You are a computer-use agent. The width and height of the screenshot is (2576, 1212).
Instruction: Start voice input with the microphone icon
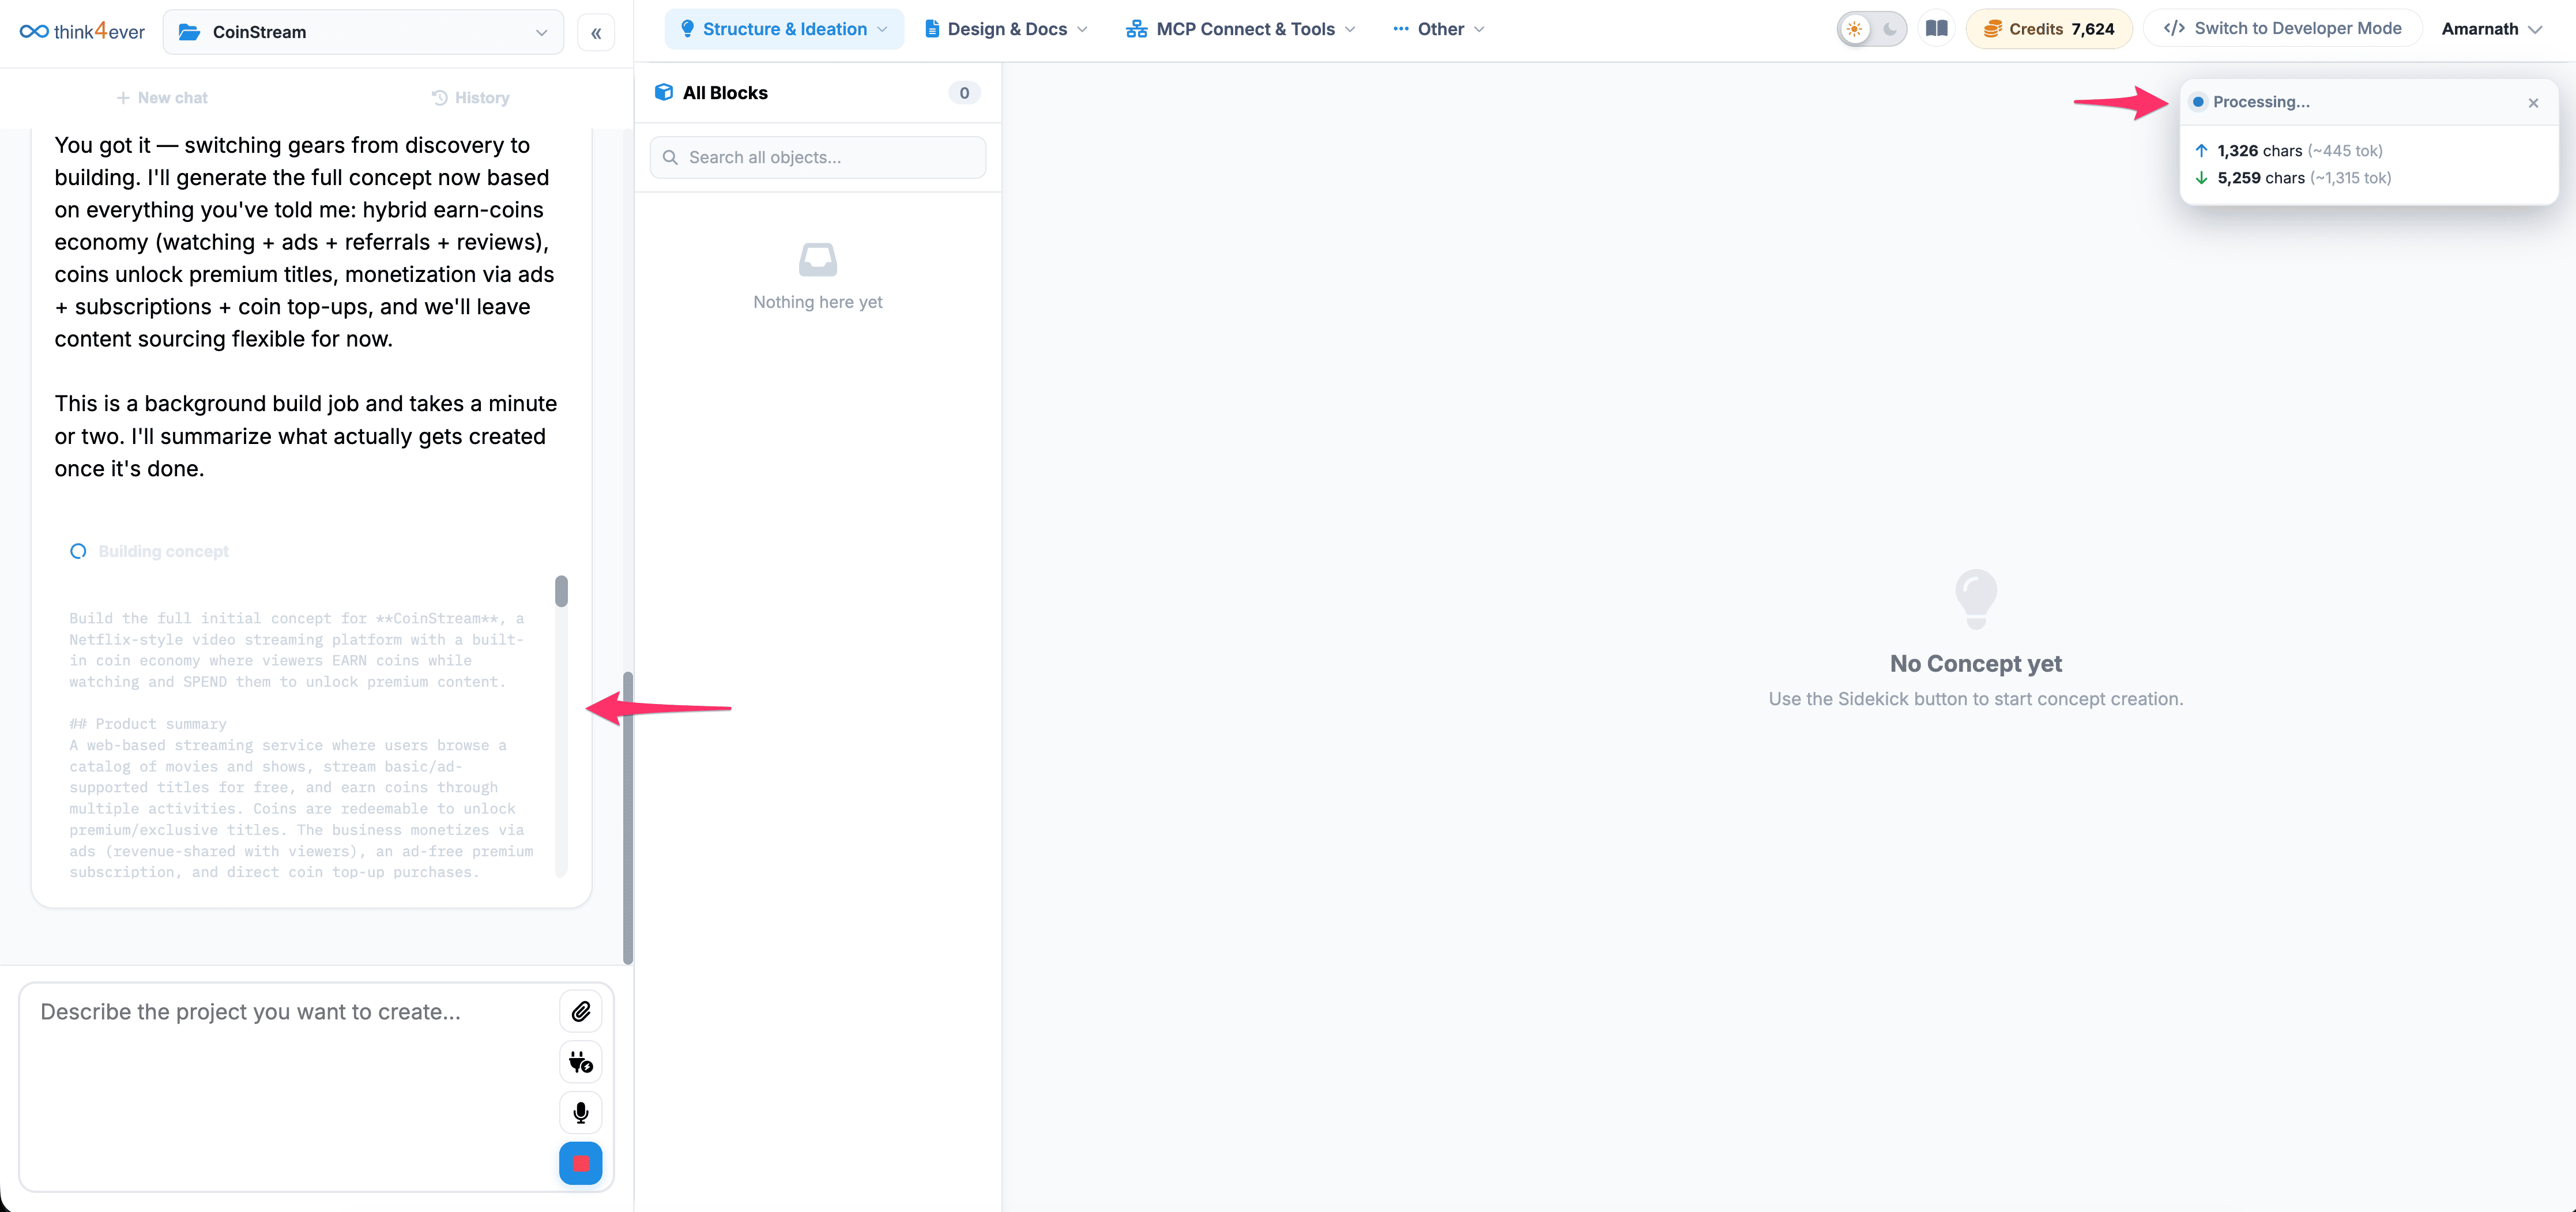tap(580, 1113)
